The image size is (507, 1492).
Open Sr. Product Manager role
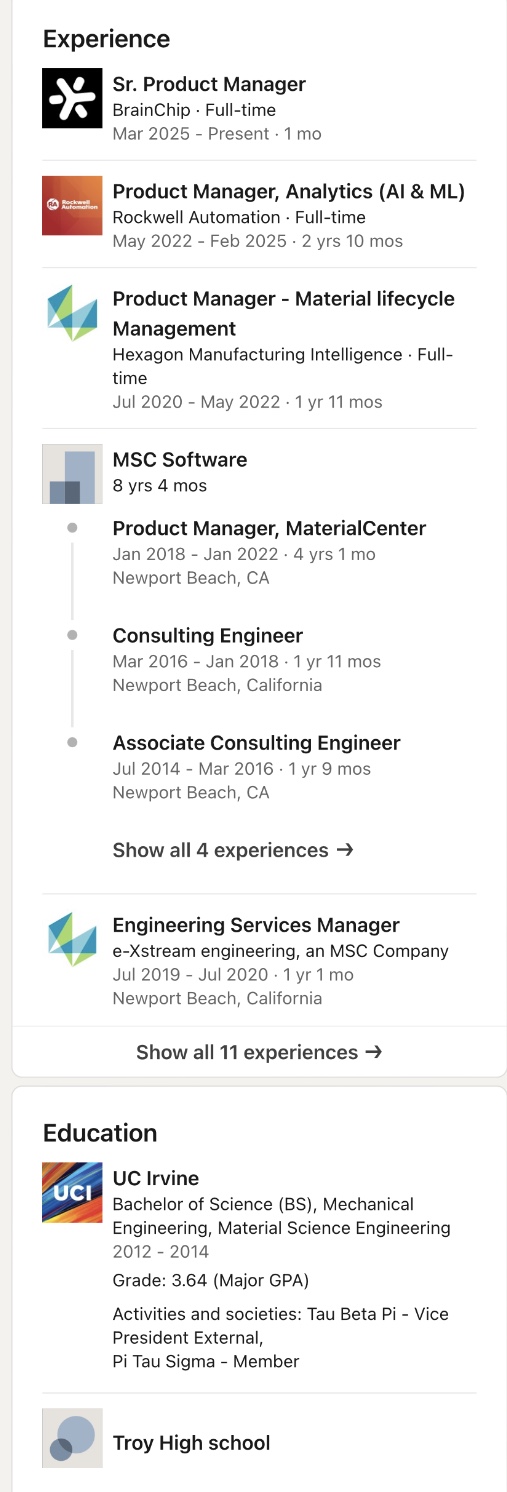coord(209,84)
